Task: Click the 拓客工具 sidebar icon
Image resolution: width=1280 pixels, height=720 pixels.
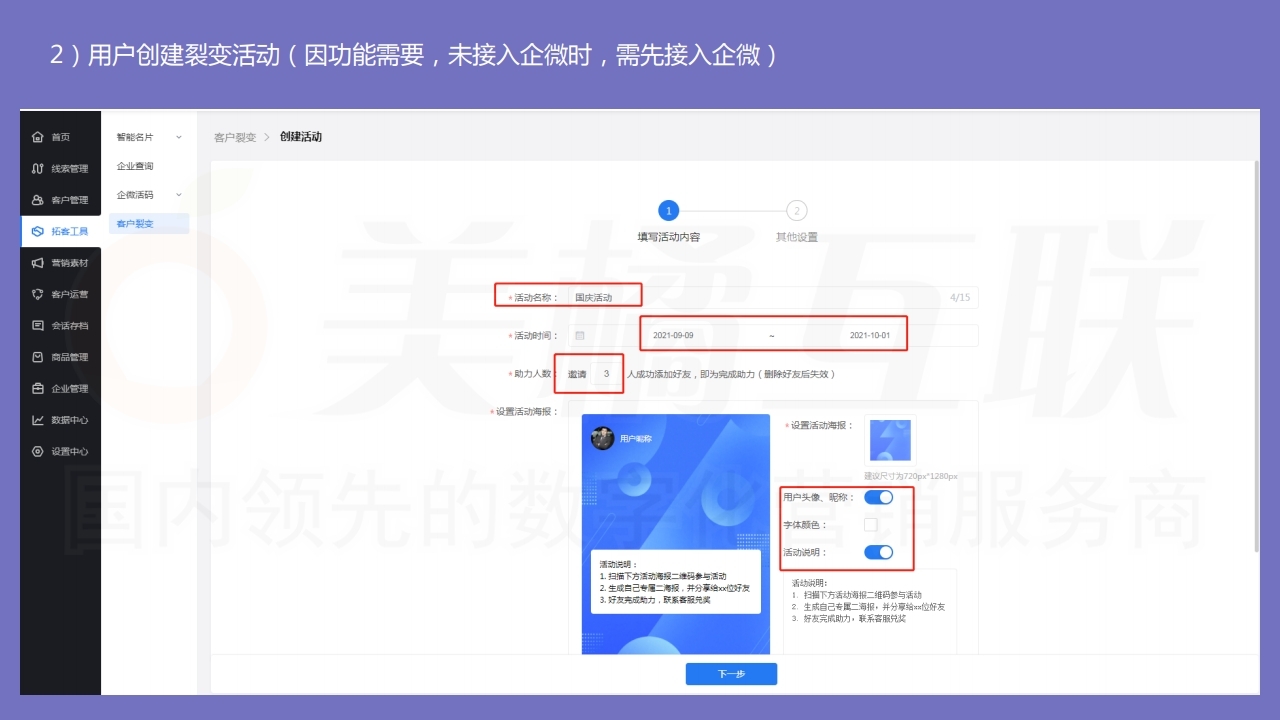Action: (38, 231)
